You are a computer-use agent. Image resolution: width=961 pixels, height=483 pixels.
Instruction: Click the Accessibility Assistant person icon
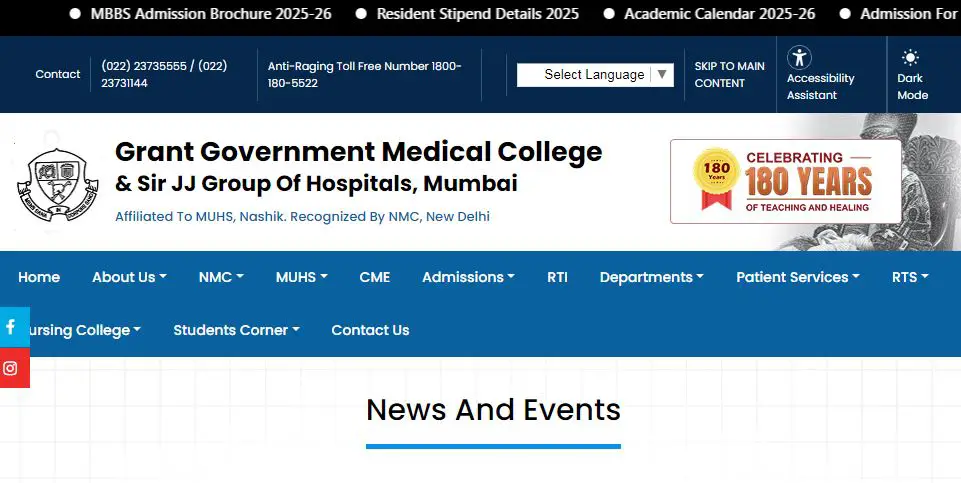[x=799, y=58]
